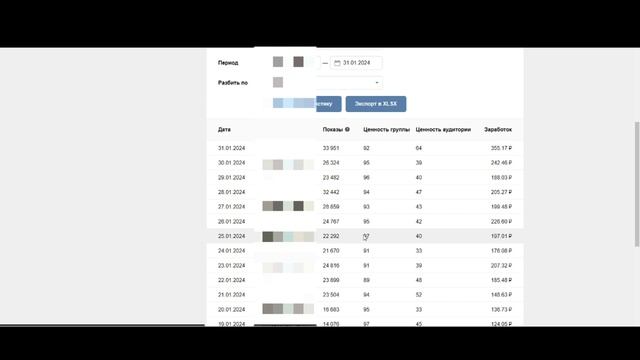Click the Показы value in the 31.01.2024 row

(331, 148)
